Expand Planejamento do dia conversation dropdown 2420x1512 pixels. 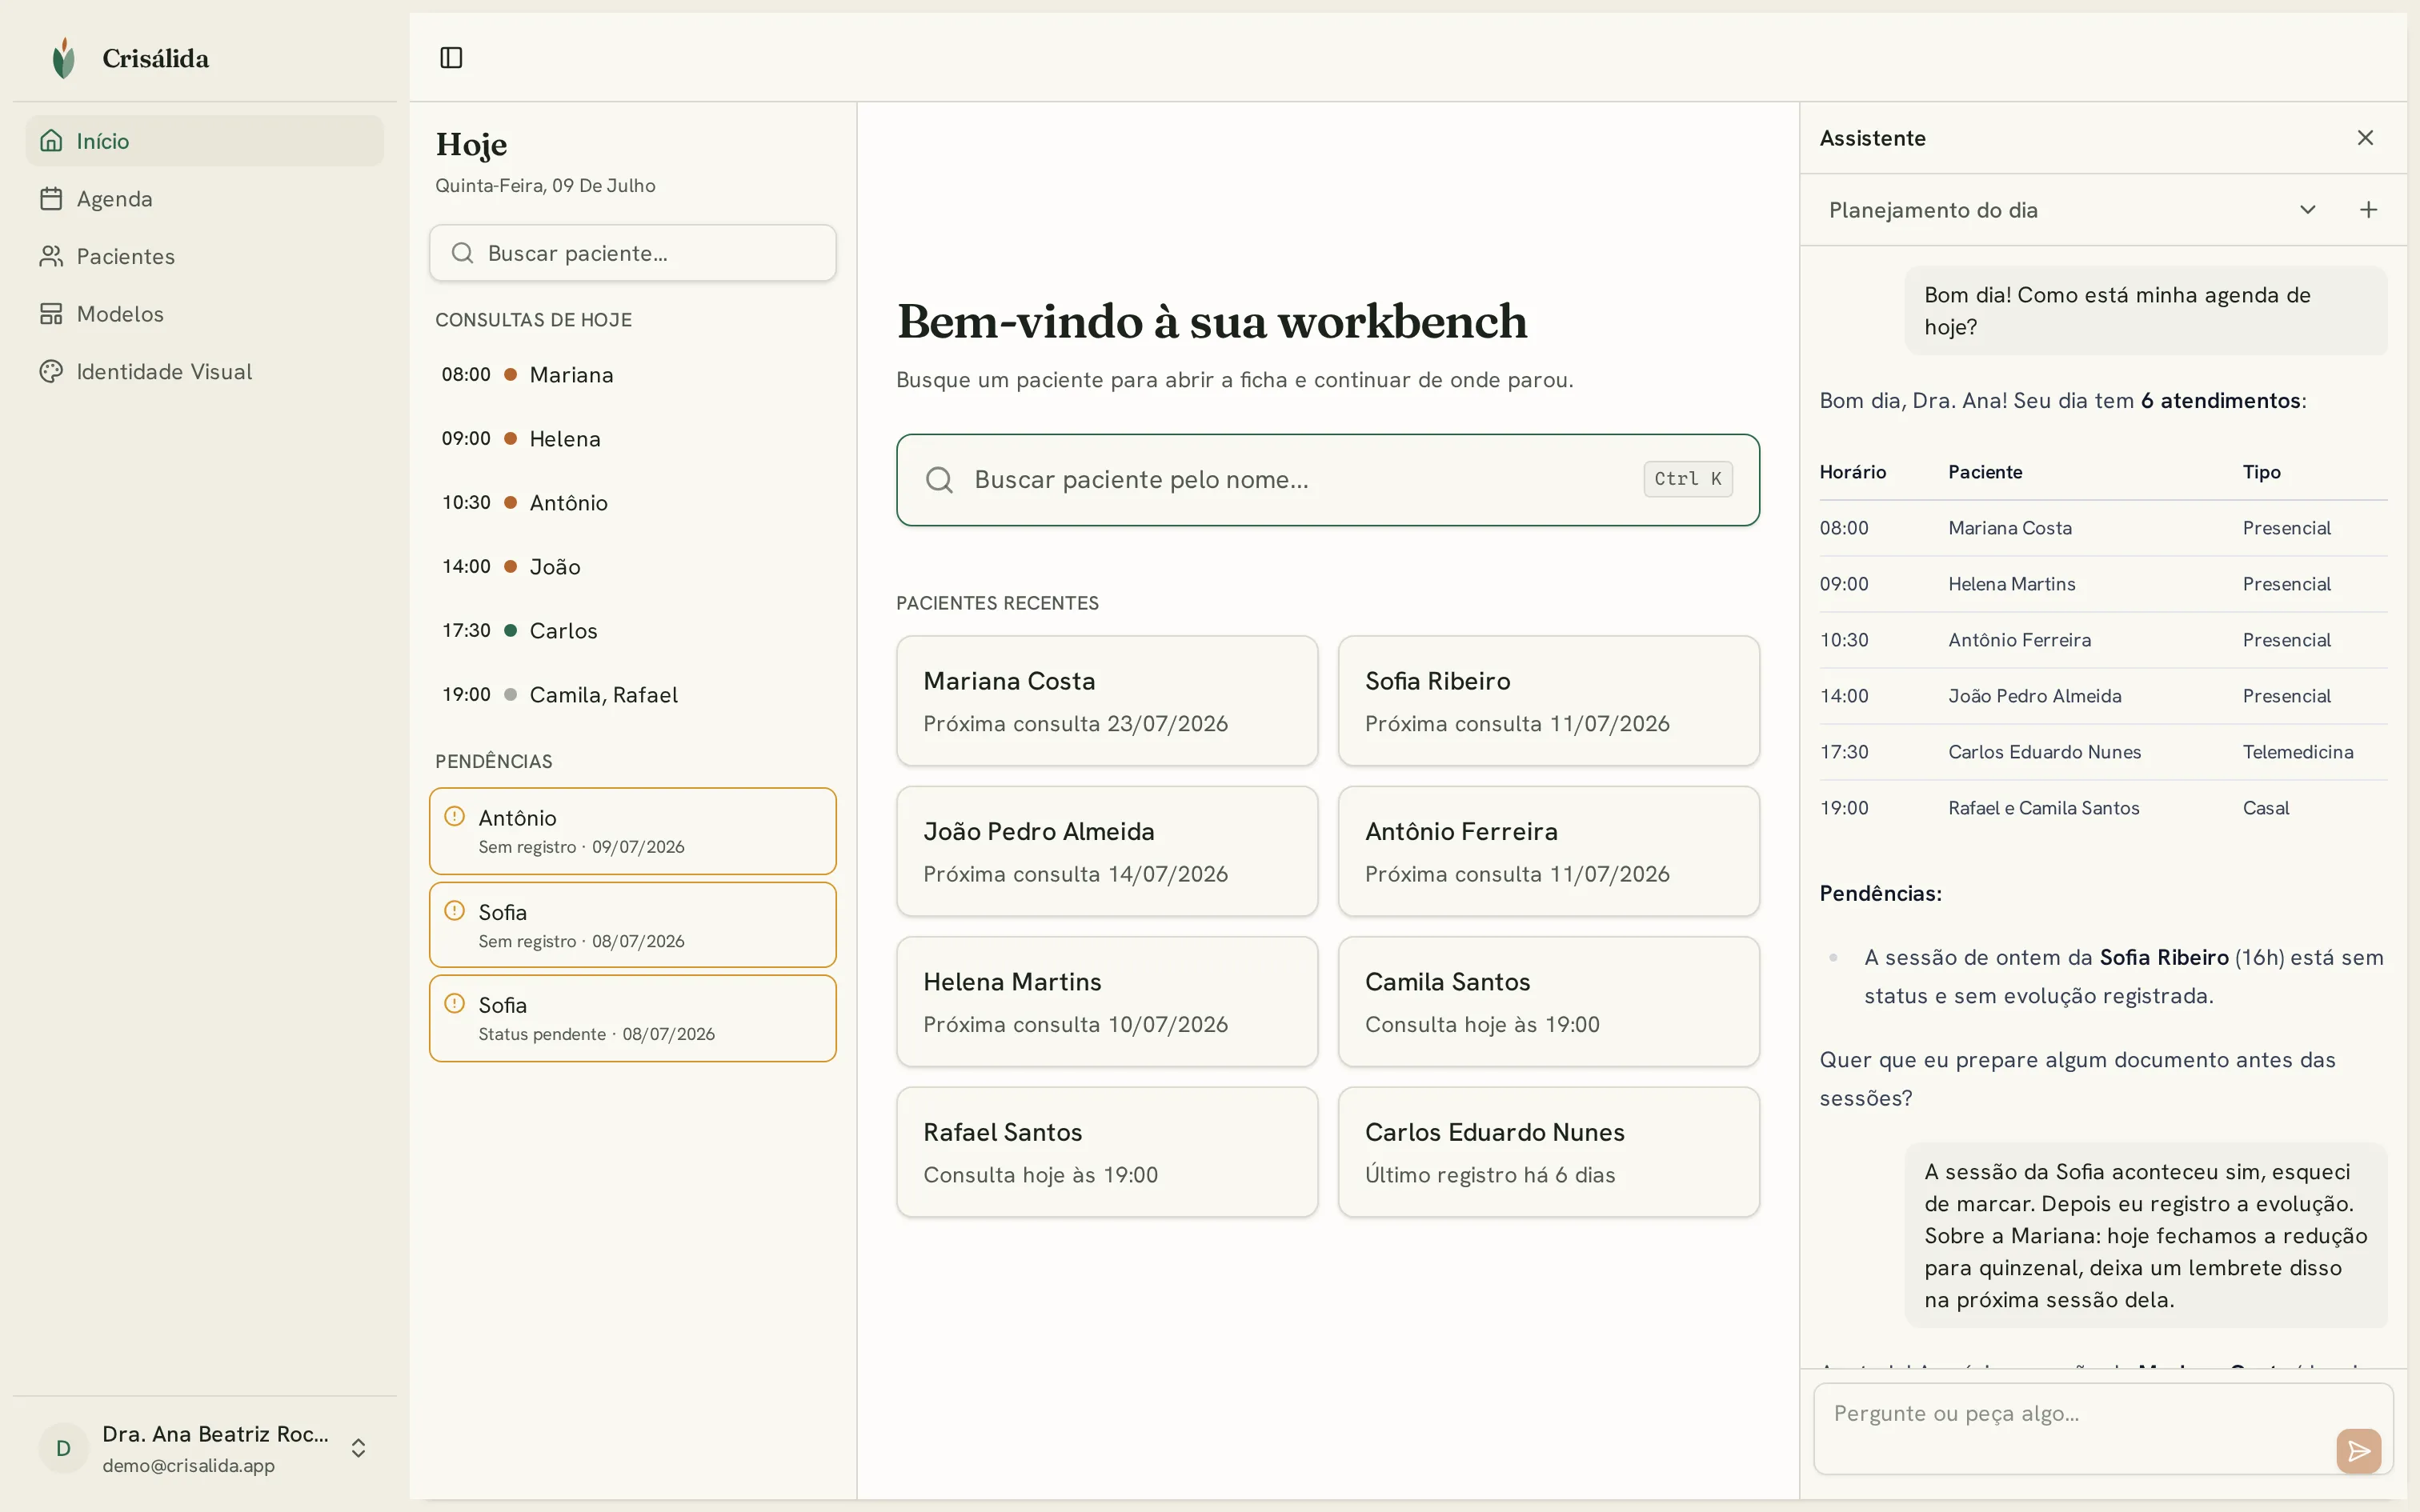click(2307, 210)
